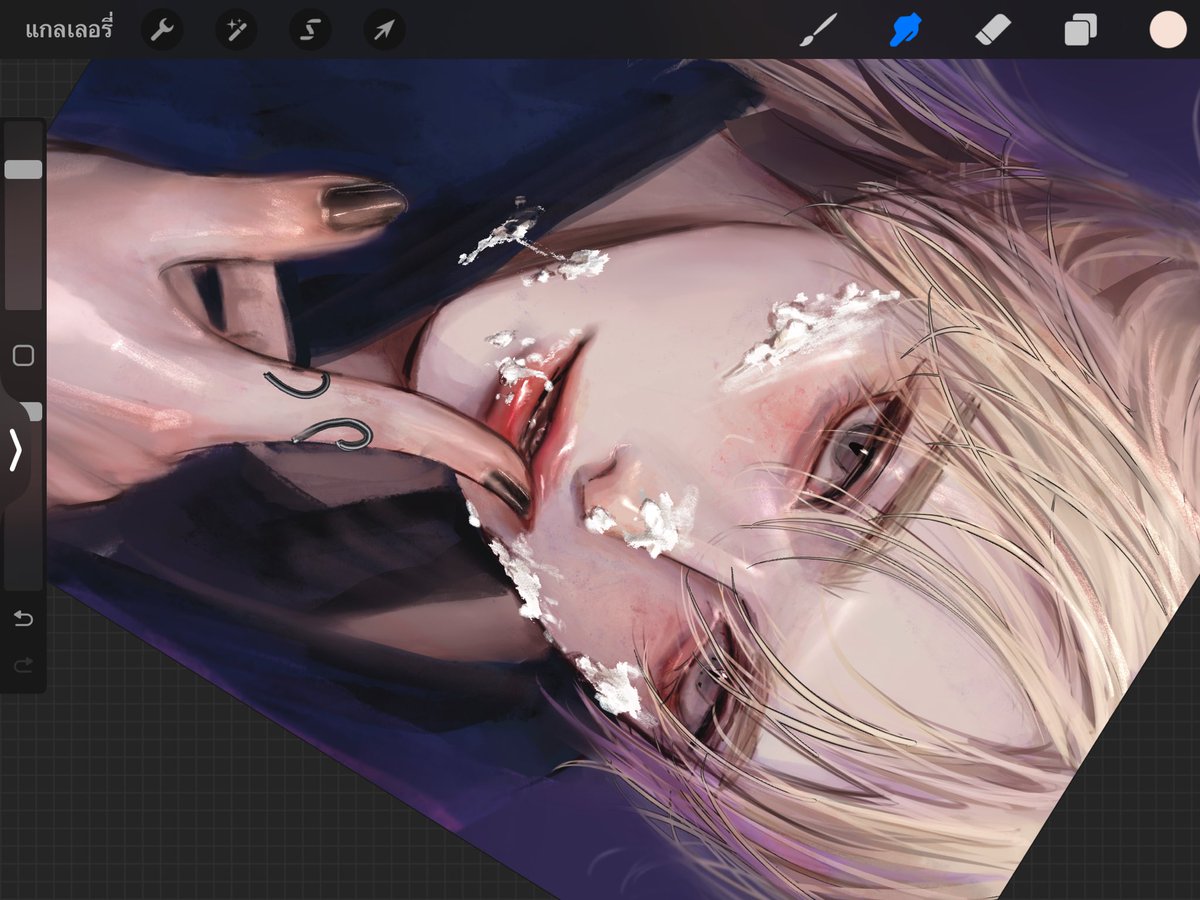The height and width of the screenshot is (900, 1200).
Task: Open Adjustments with the magic wand icon
Action: (x=234, y=29)
